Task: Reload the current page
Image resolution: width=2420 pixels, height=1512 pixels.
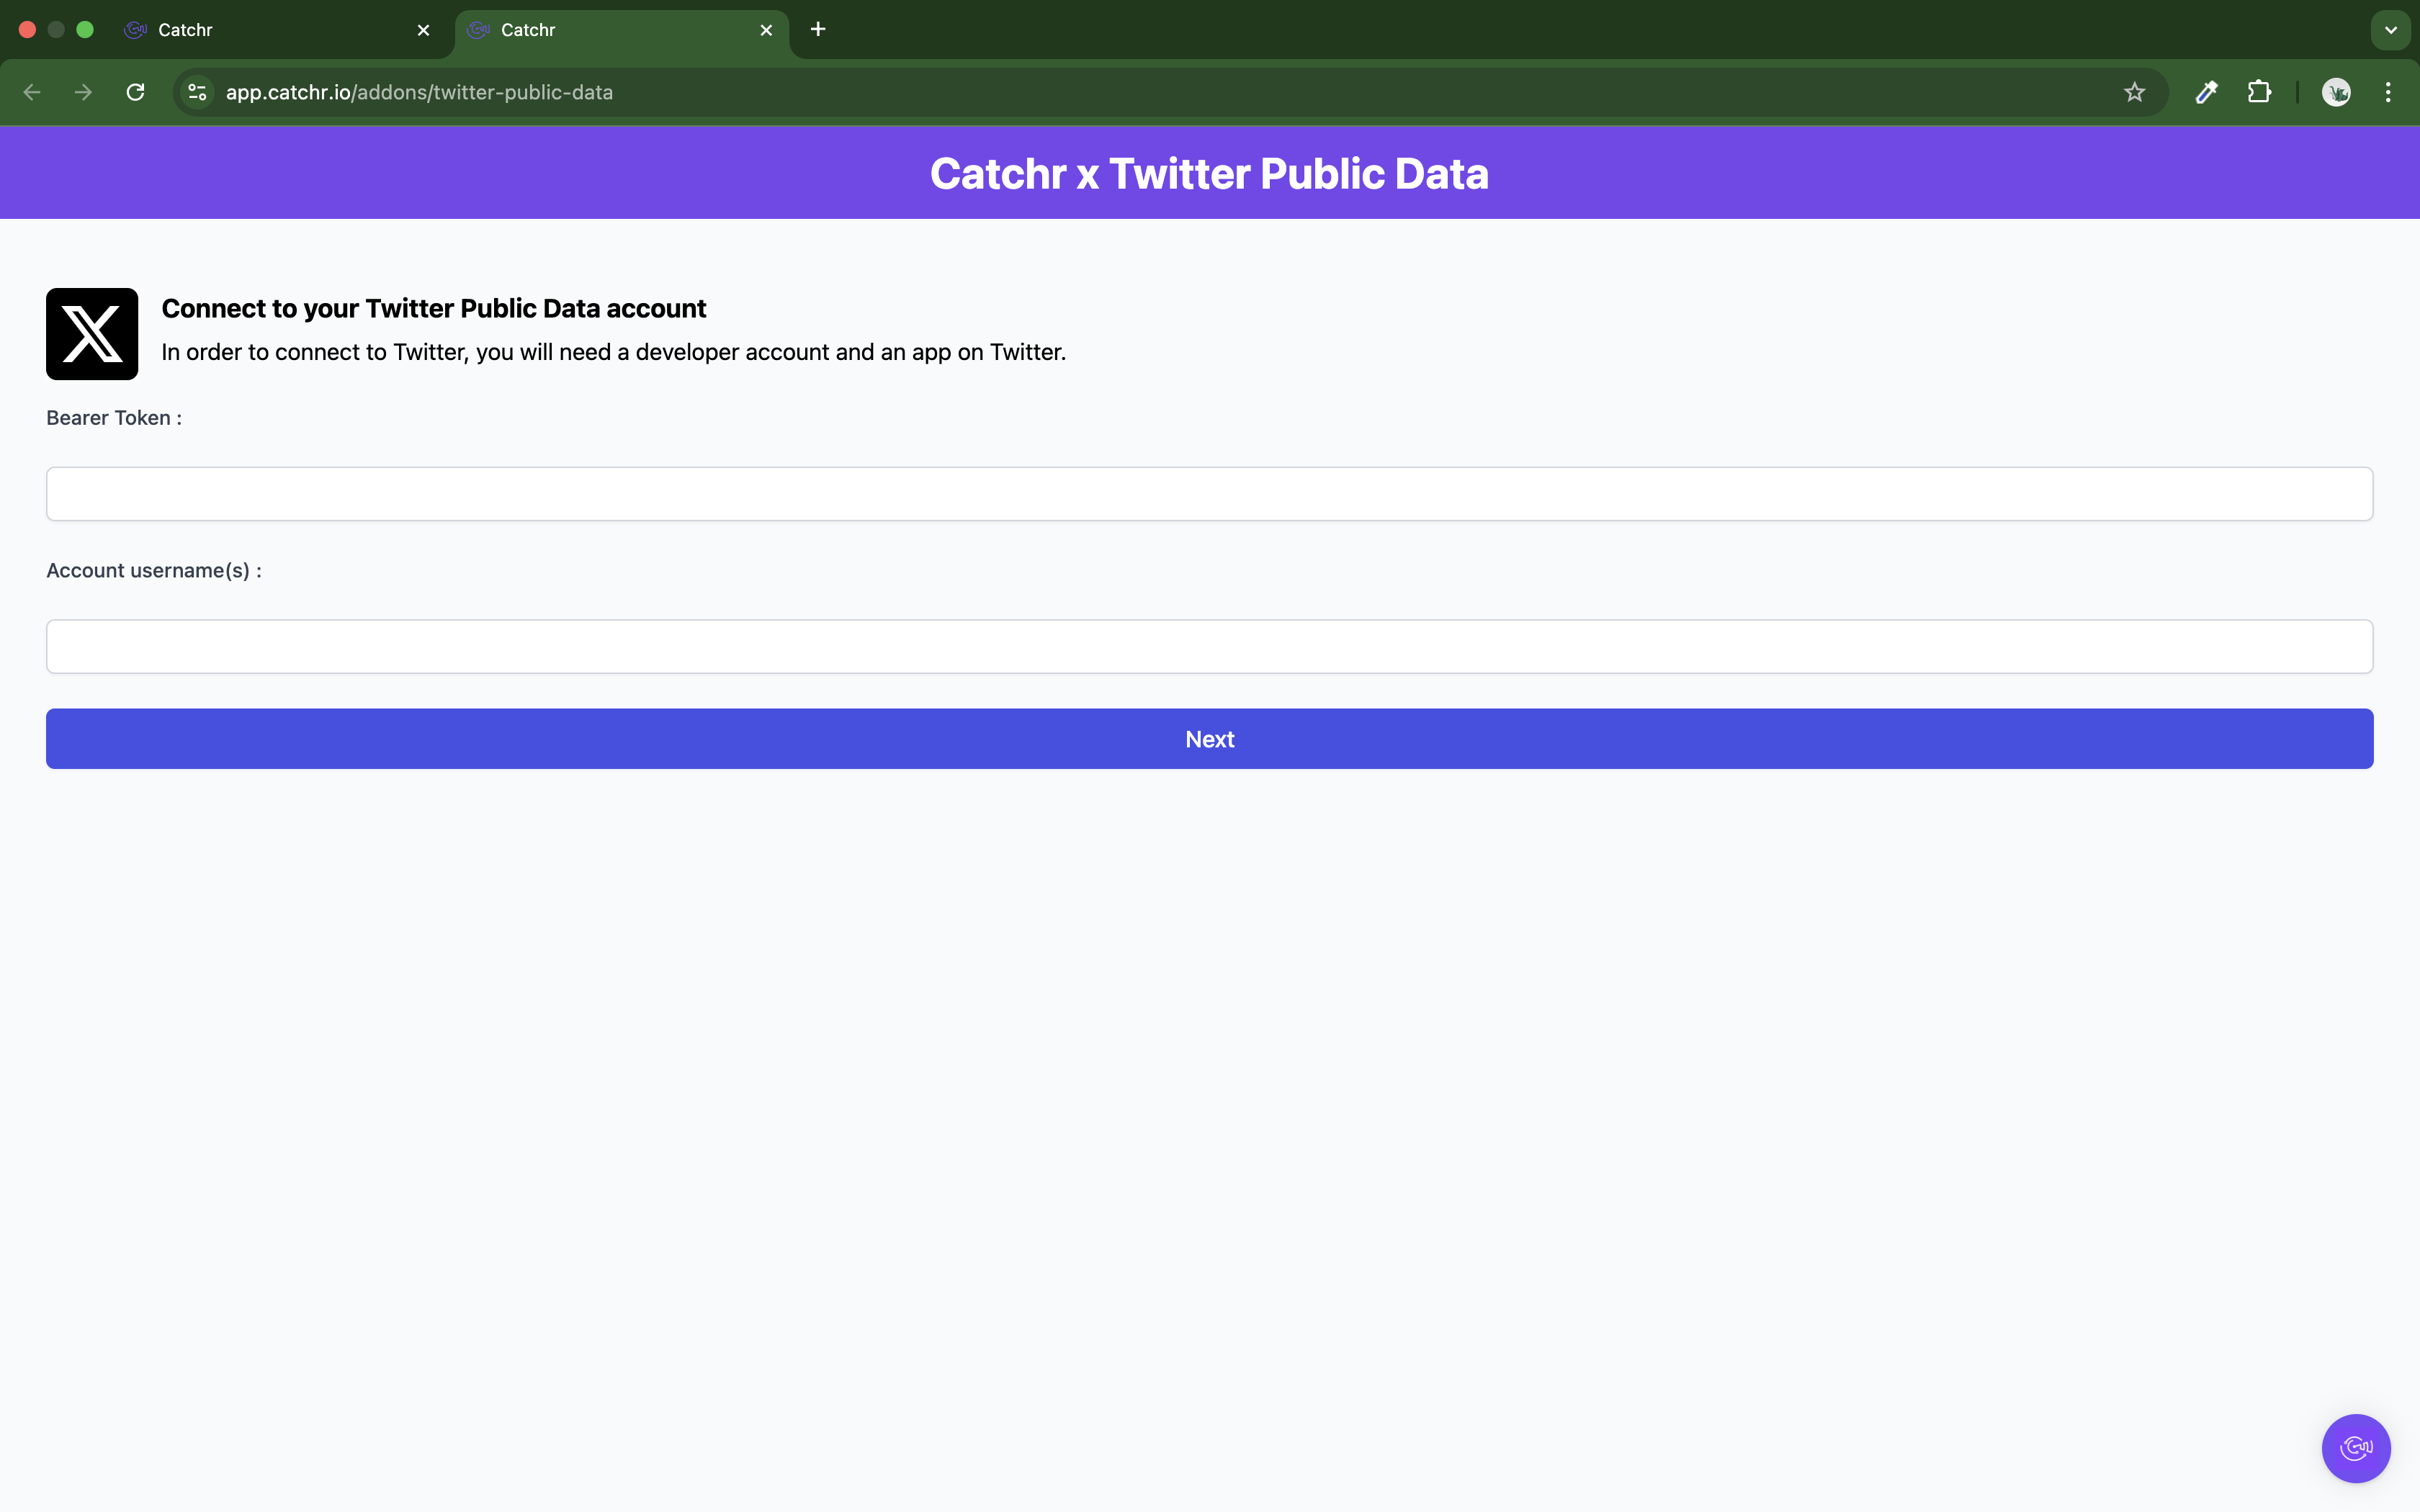Action: (x=136, y=92)
